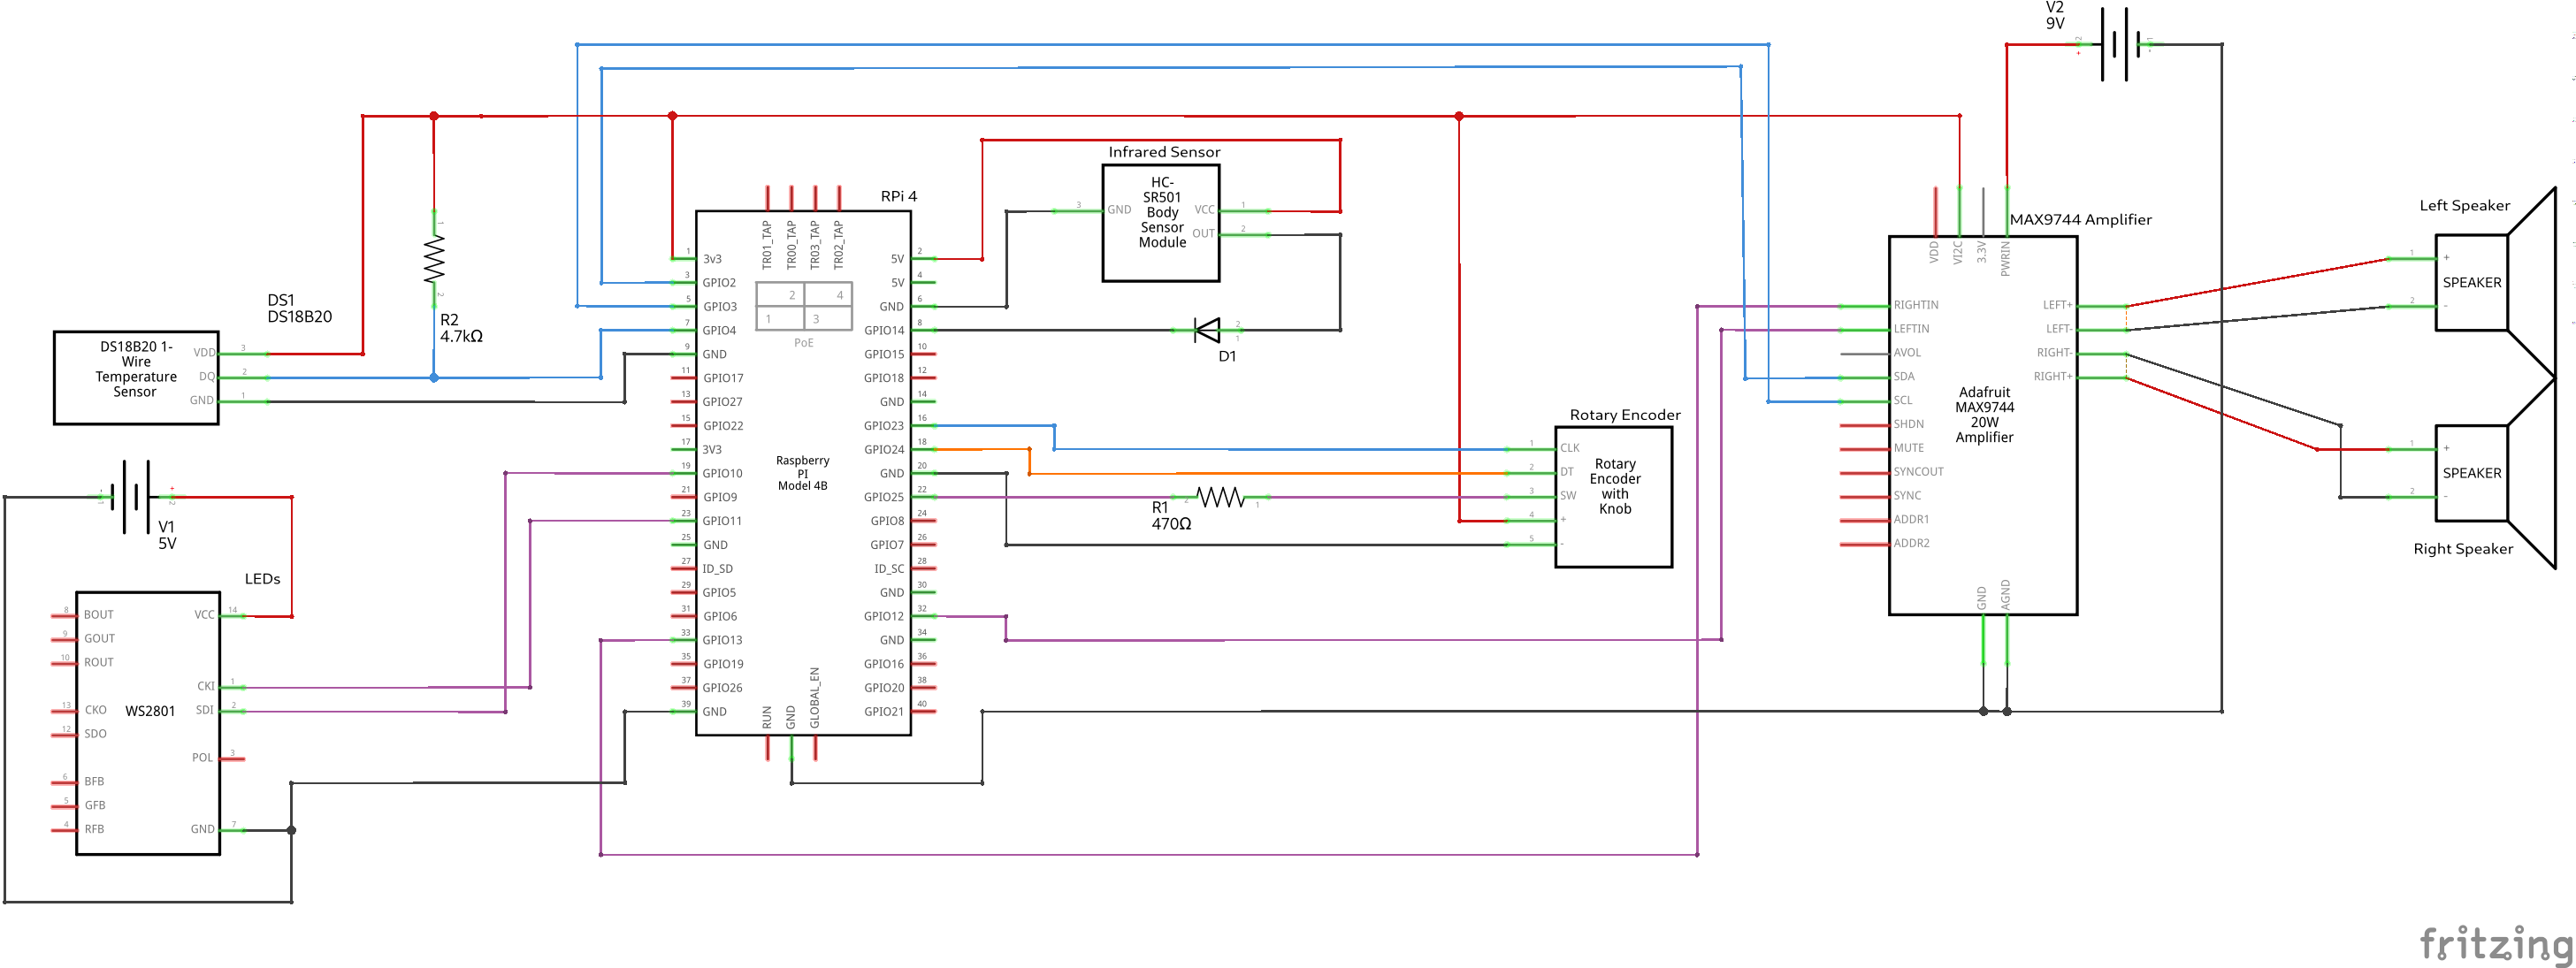2576x968 pixels.
Task: Click the GPIO17 pin label
Action: pyautogui.click(x=723, y=378)
